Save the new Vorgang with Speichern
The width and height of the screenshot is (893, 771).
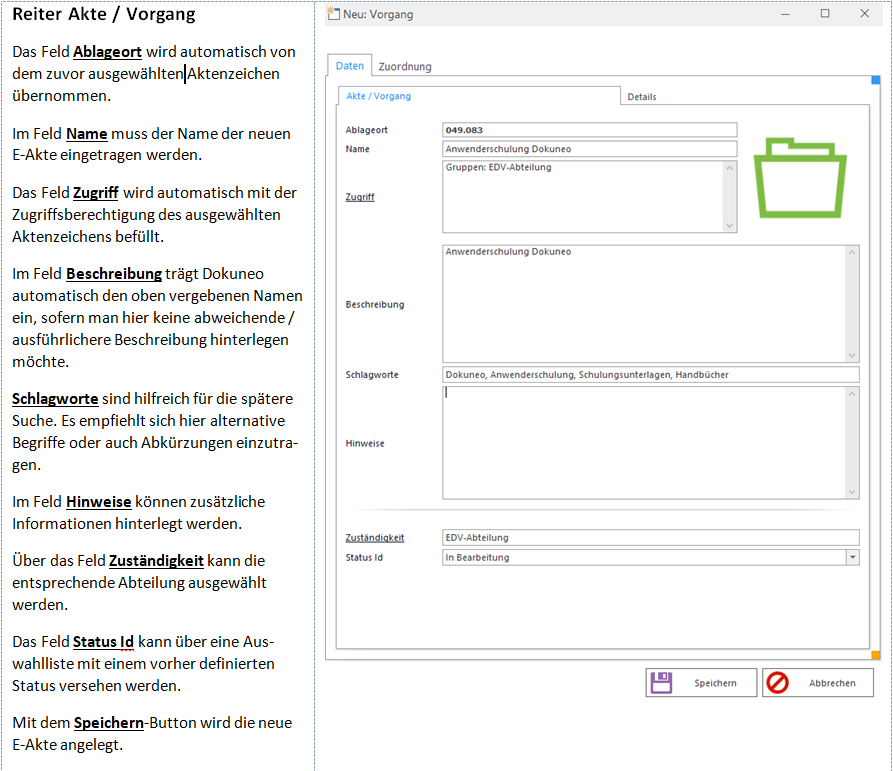701,682
